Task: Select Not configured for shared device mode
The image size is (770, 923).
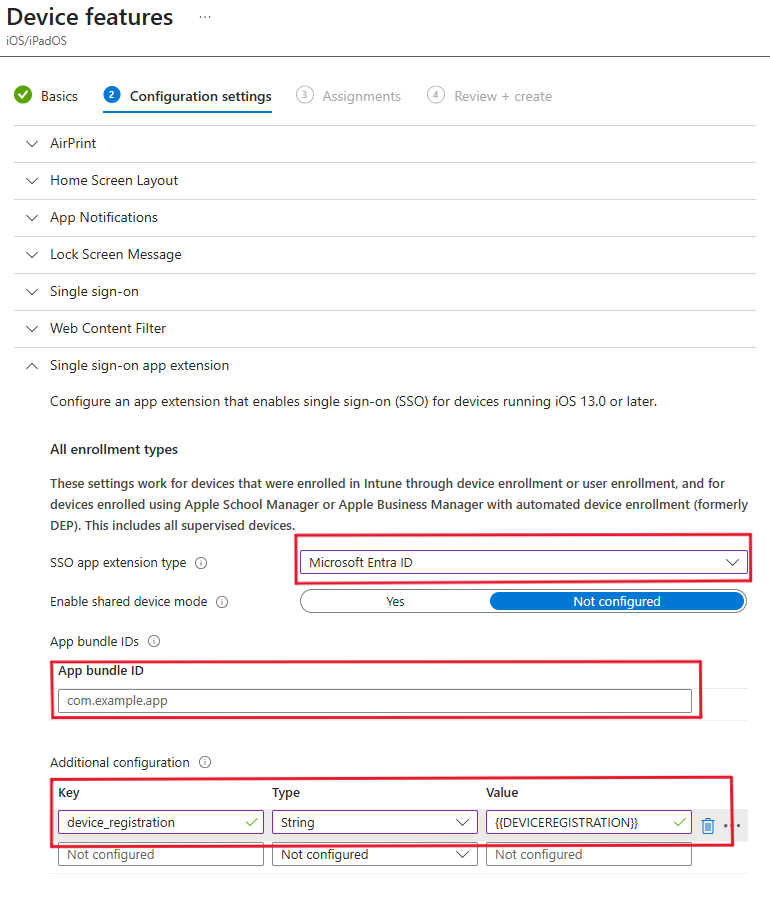Action: tap(616, 601)
